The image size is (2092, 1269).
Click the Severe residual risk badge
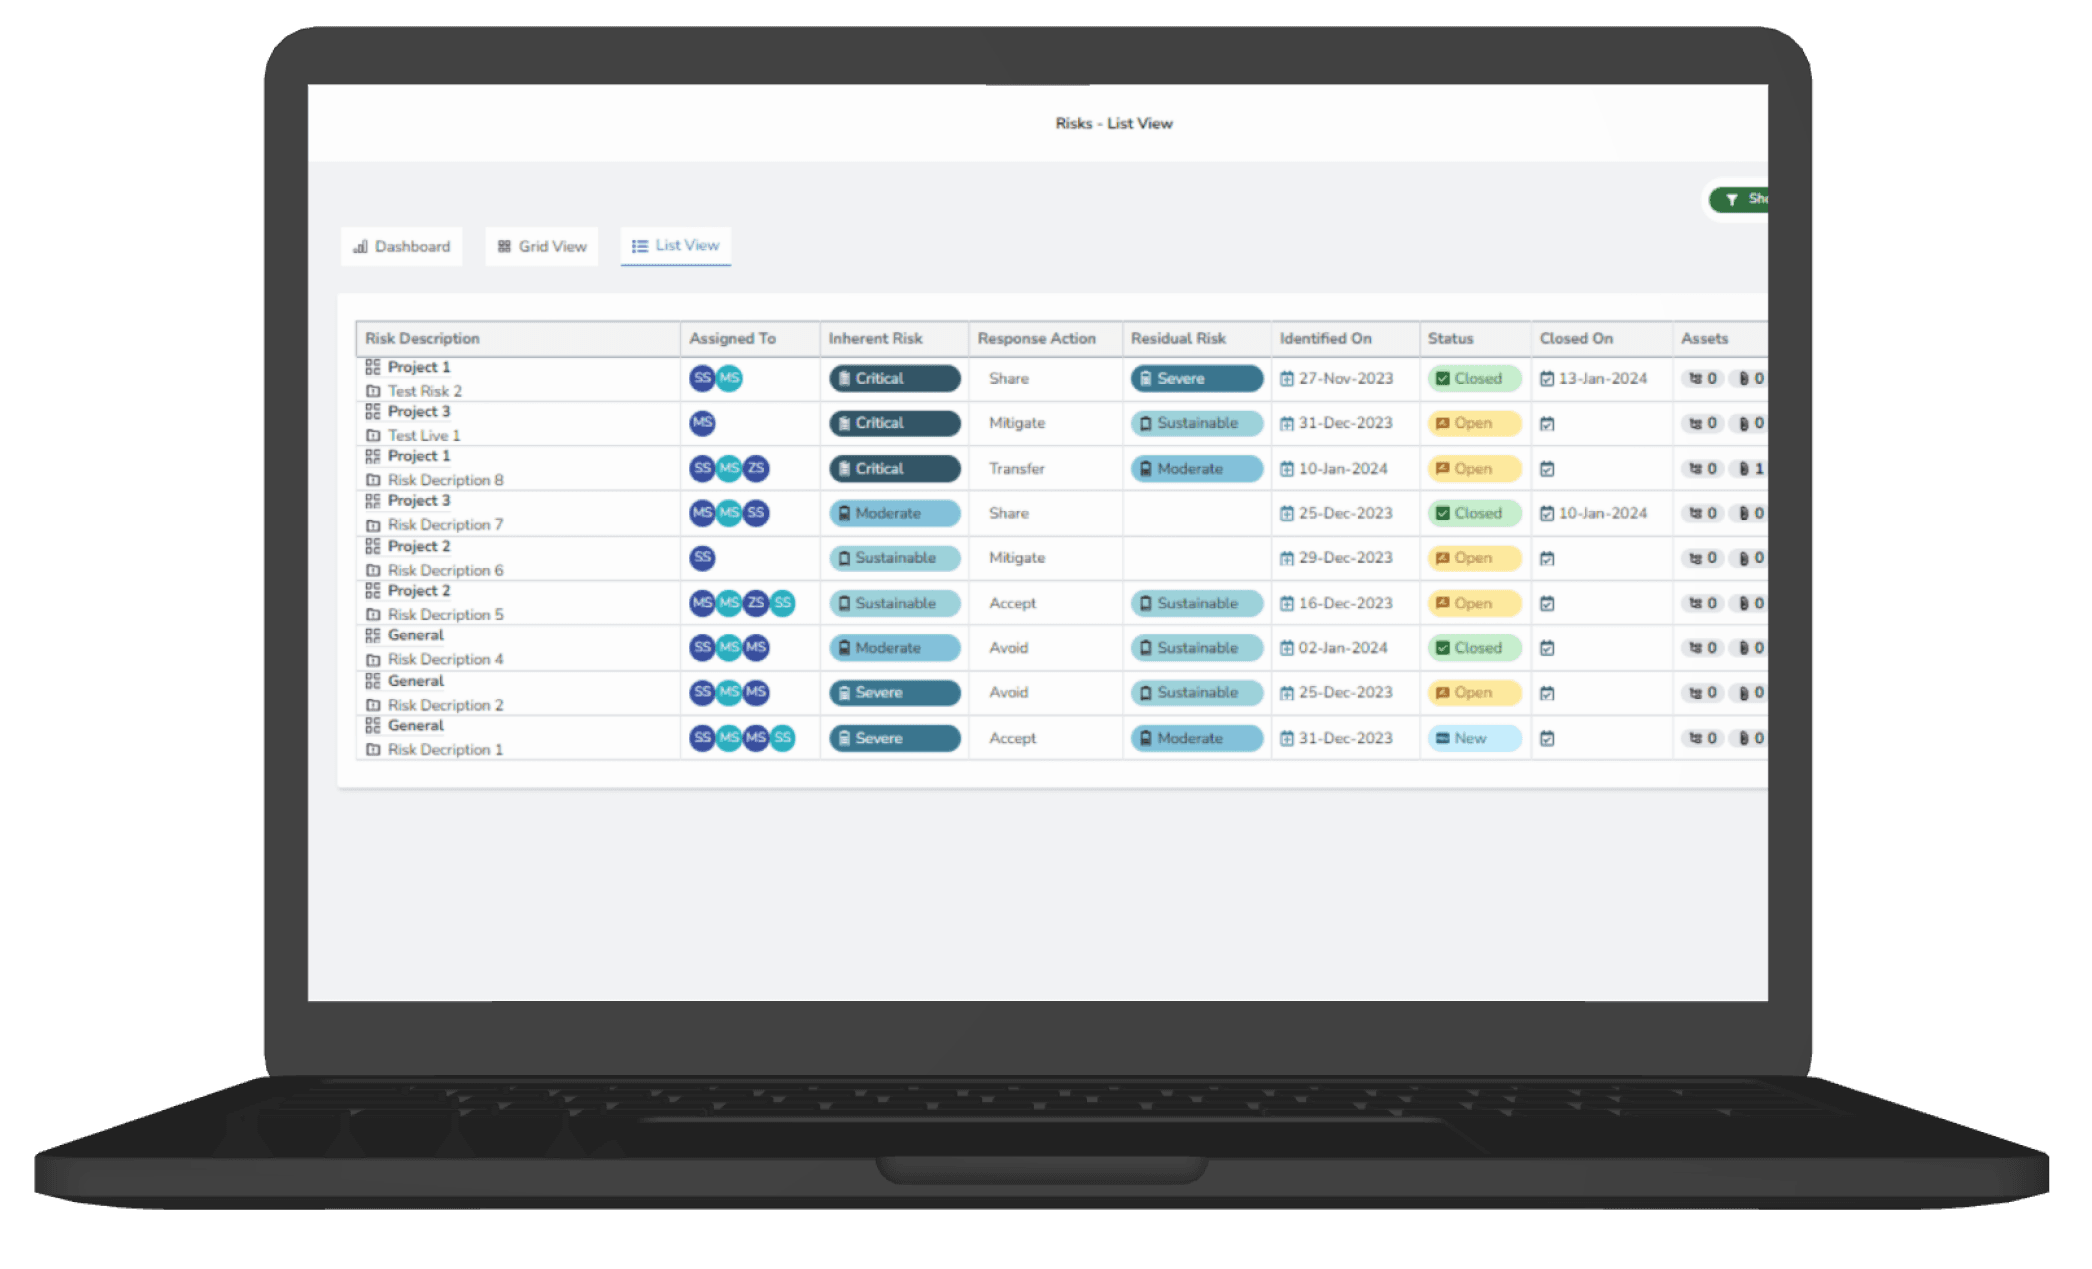1196,378
